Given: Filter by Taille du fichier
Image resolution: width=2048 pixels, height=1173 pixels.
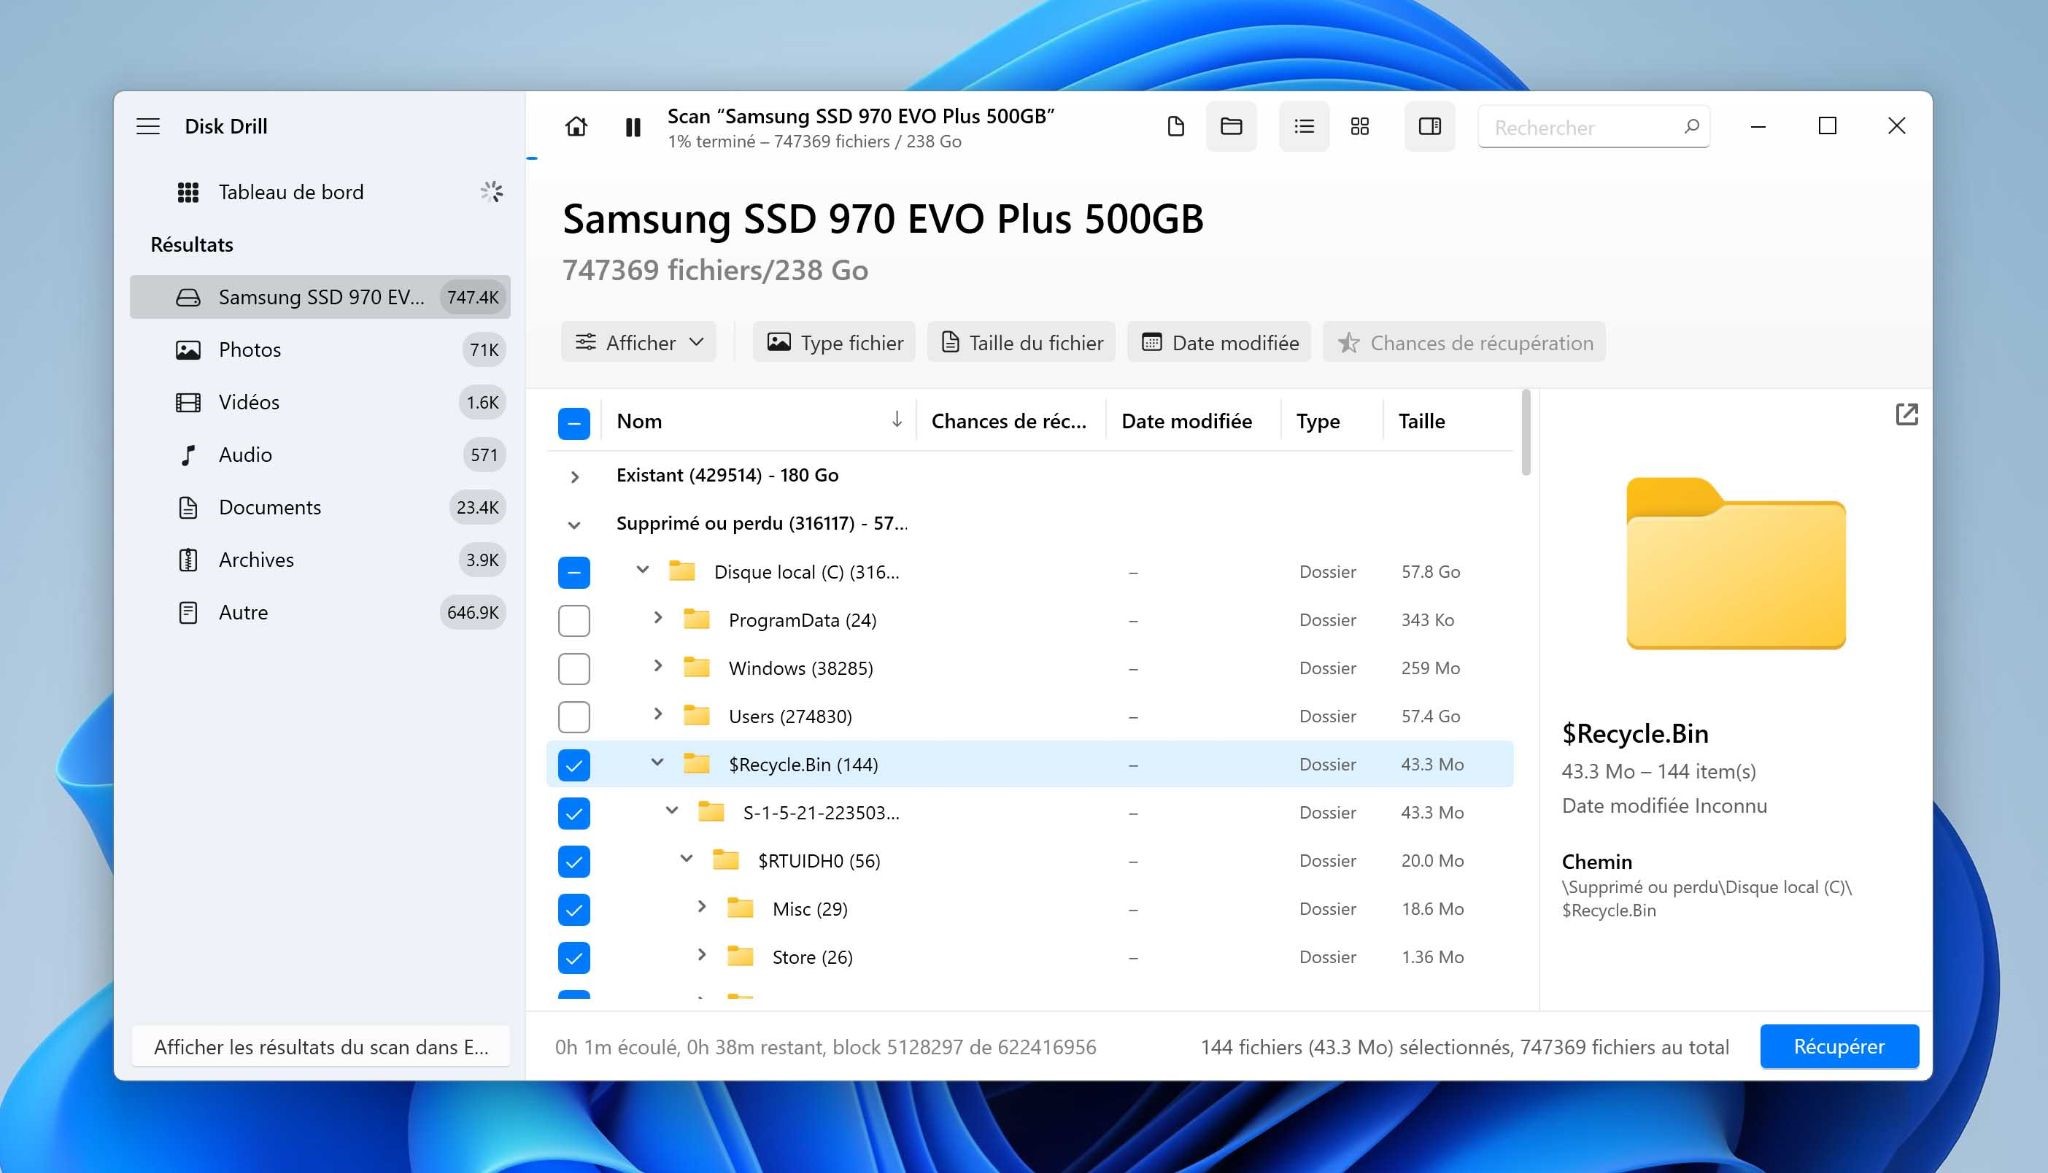Looking at the screenshot, I should click(x=1021, y=342).
